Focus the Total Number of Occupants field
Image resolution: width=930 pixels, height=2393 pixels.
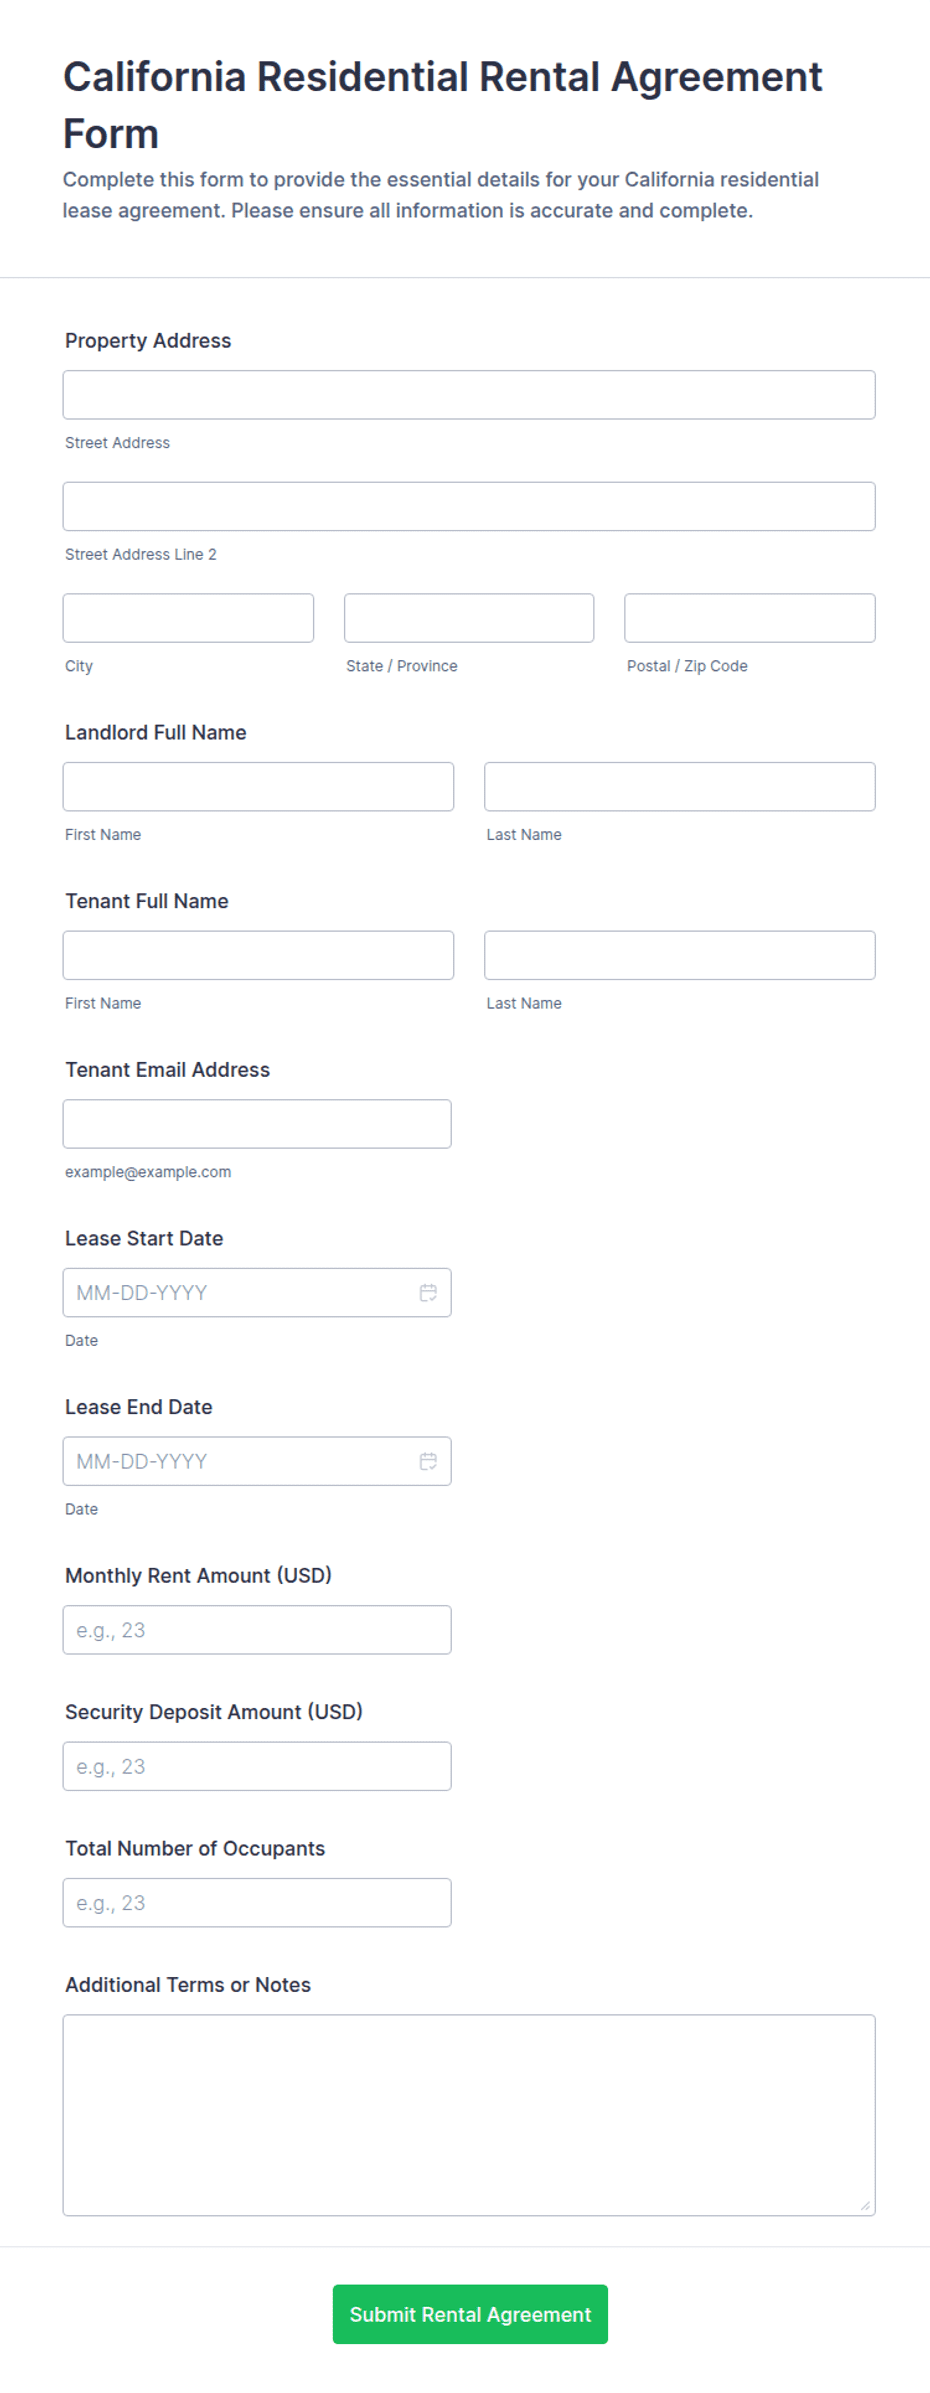pos(257,1903)
